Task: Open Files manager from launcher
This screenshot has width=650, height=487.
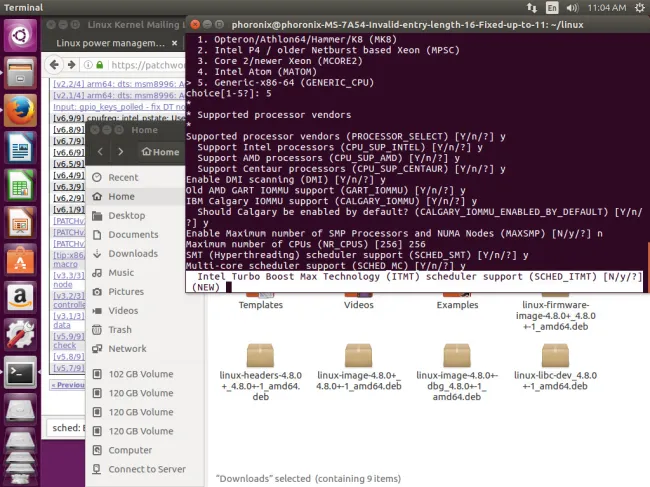Action: pyautogui.click(x=20, y=73)
